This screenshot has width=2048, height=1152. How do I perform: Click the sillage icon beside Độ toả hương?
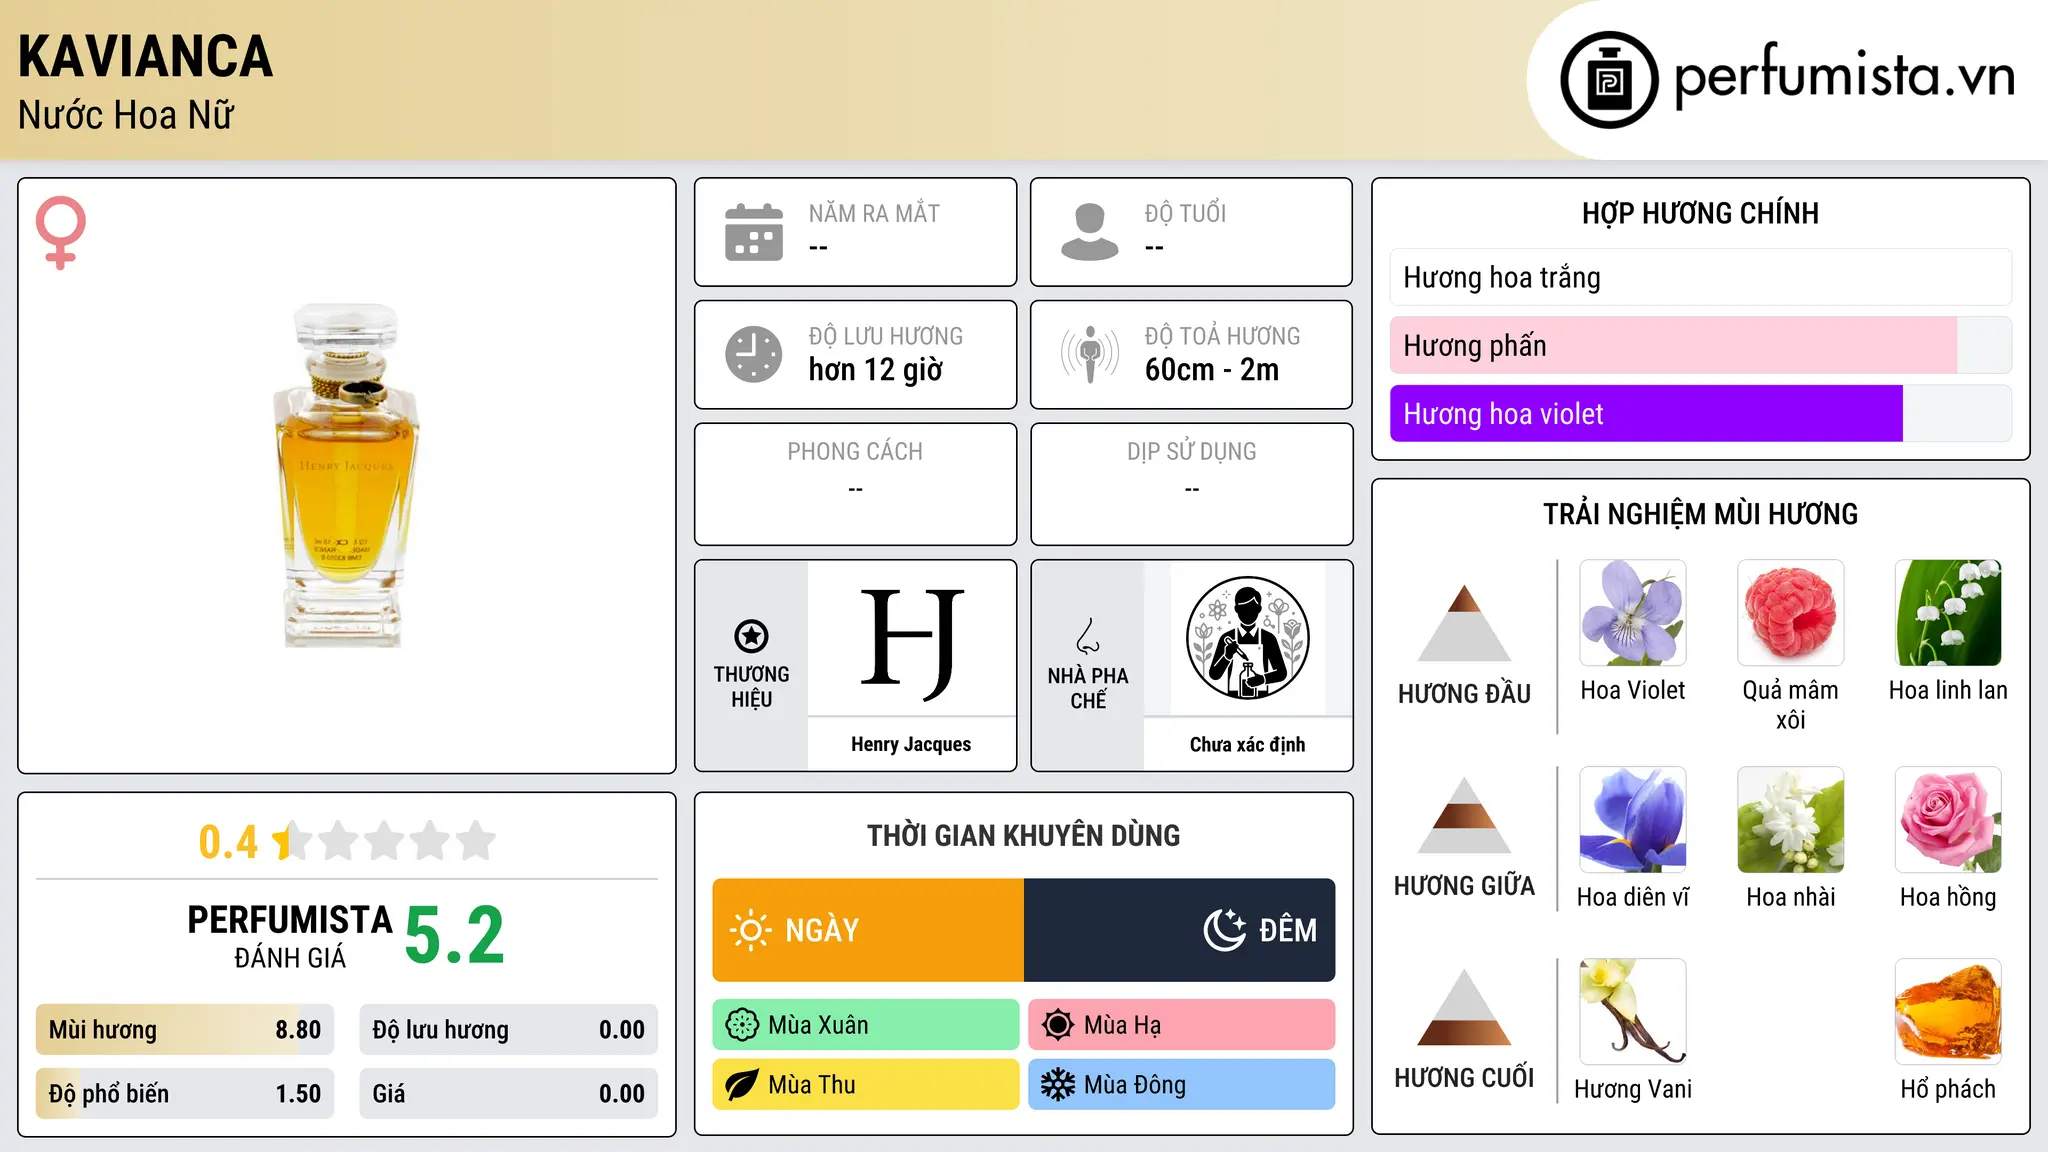click(x=1090, y=354)
